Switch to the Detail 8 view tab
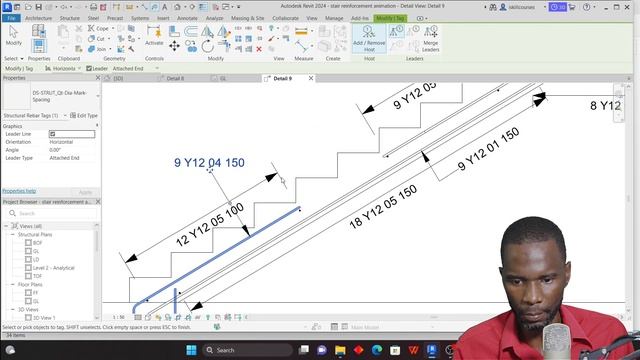Viewport: 640px width, 360px height. 175,78
